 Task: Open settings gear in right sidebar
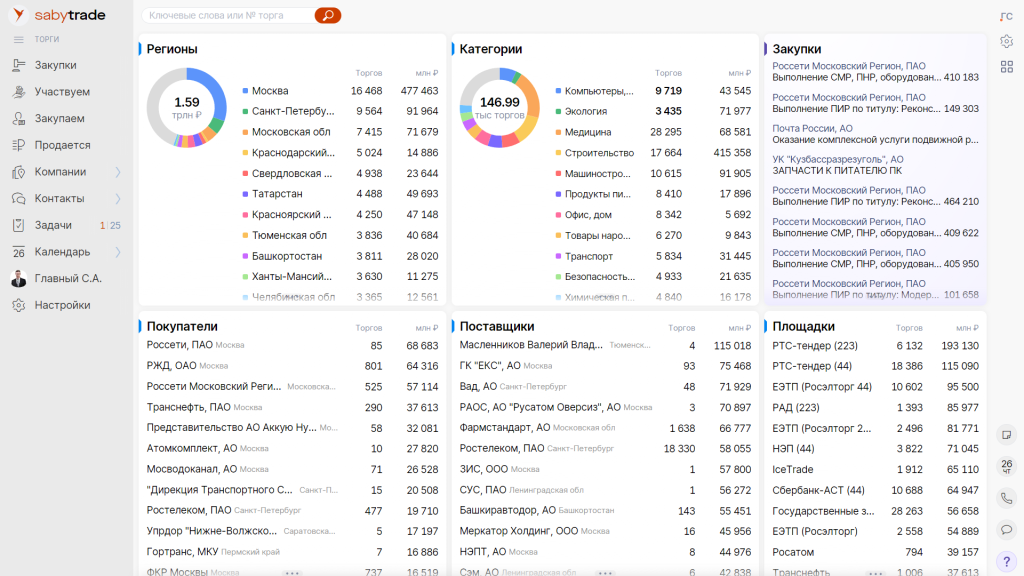(x=1006, y=41)
